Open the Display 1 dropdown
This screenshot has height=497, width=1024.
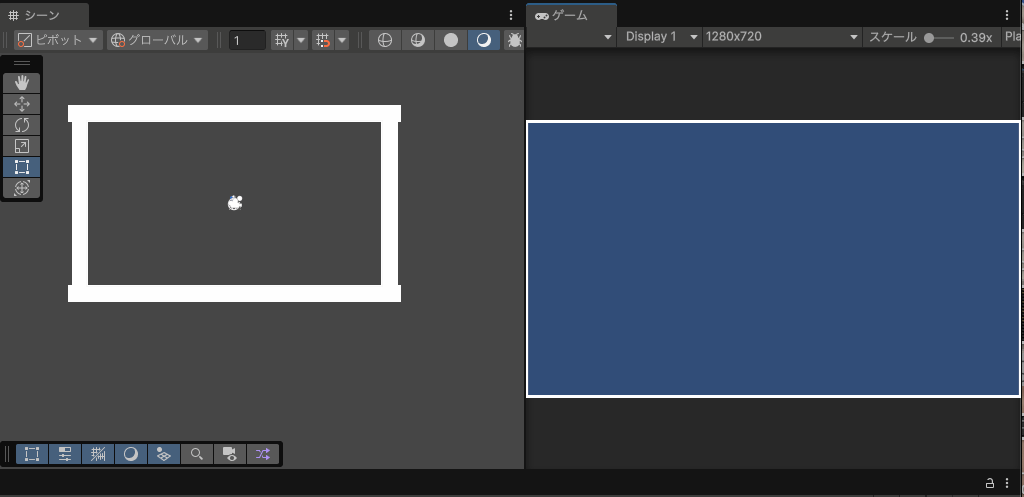pyautogui.click(x=660, y=37)
